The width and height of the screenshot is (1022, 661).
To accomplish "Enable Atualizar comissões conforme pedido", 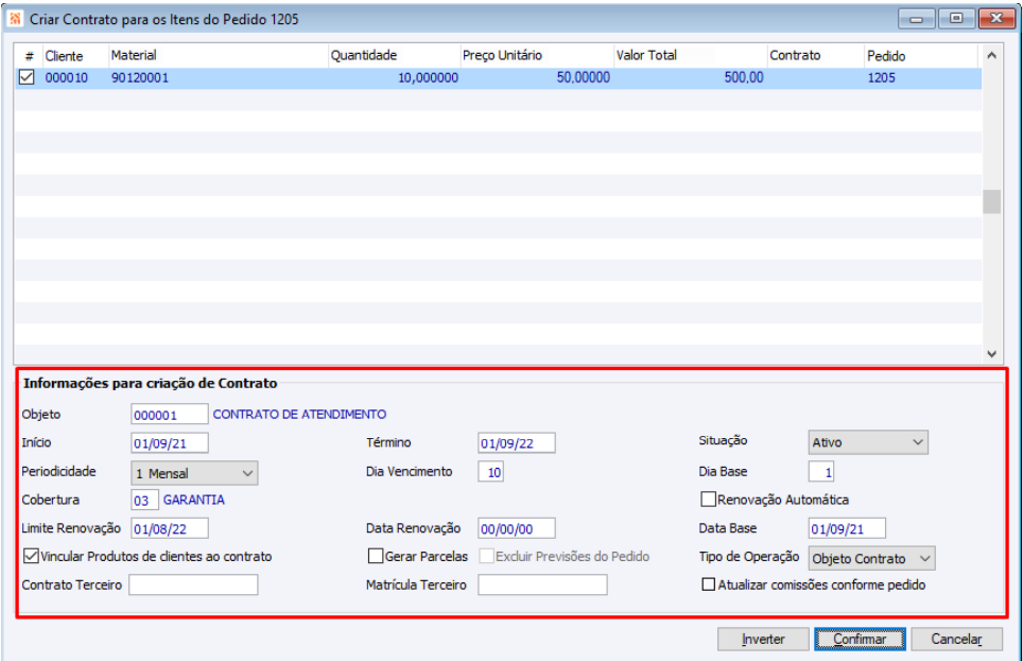I will coord(708,585).
